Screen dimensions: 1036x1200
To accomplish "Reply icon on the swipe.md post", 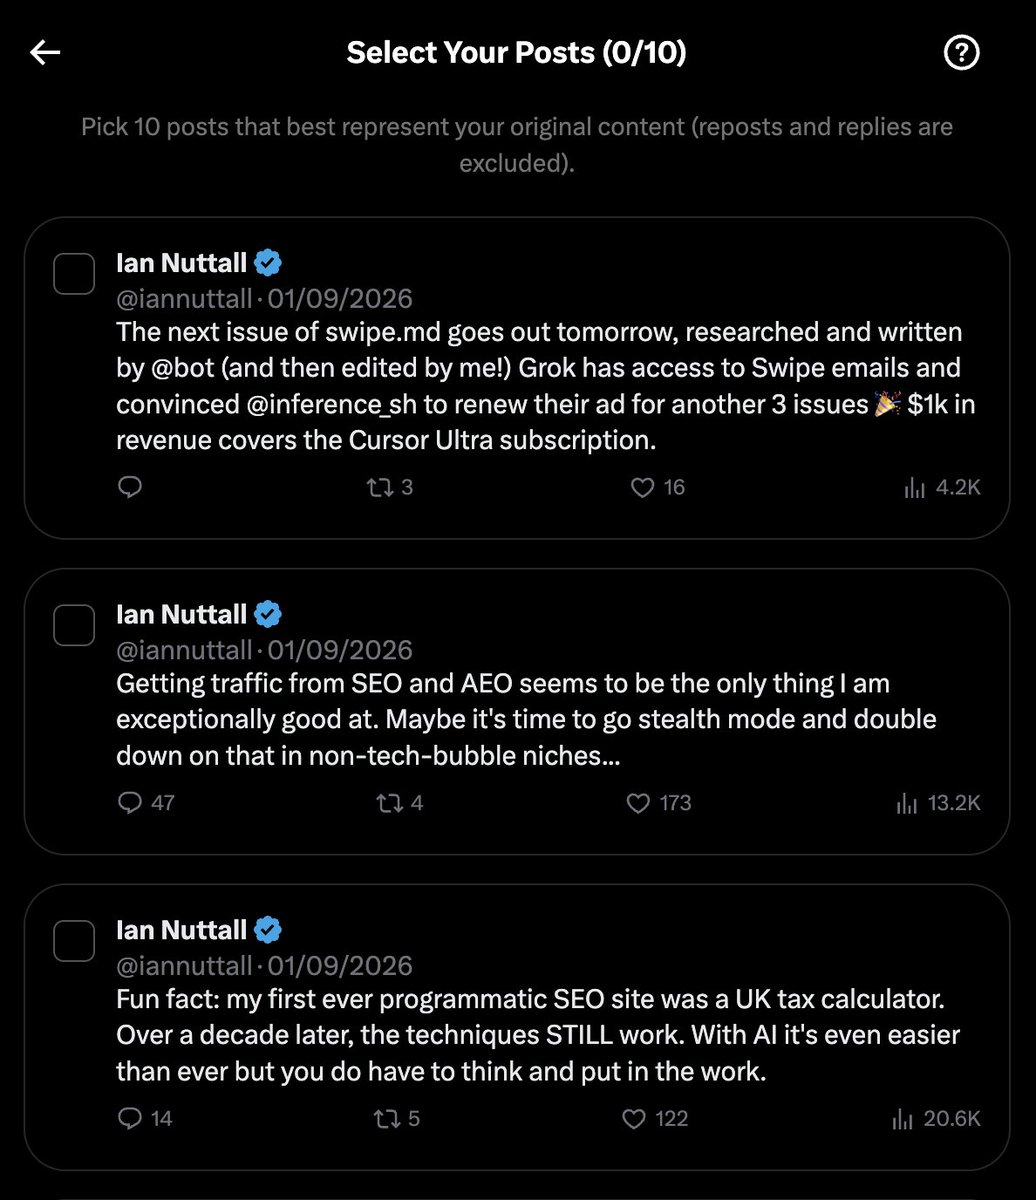I will coord(129,487).
